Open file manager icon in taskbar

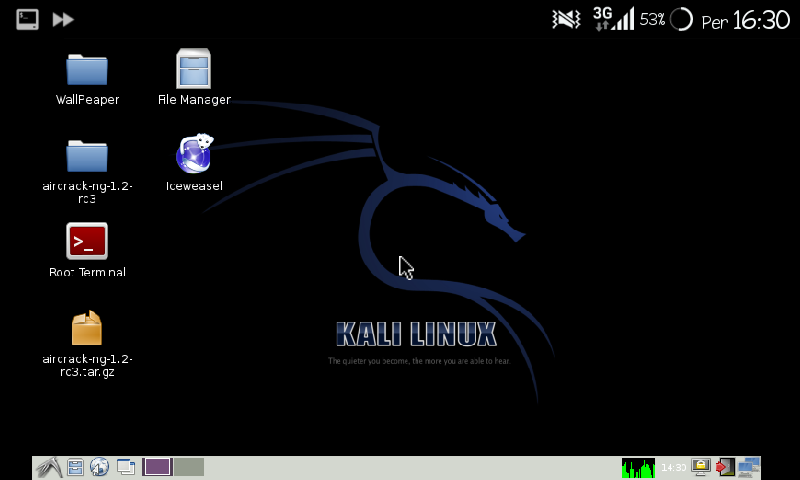[75, 467]
